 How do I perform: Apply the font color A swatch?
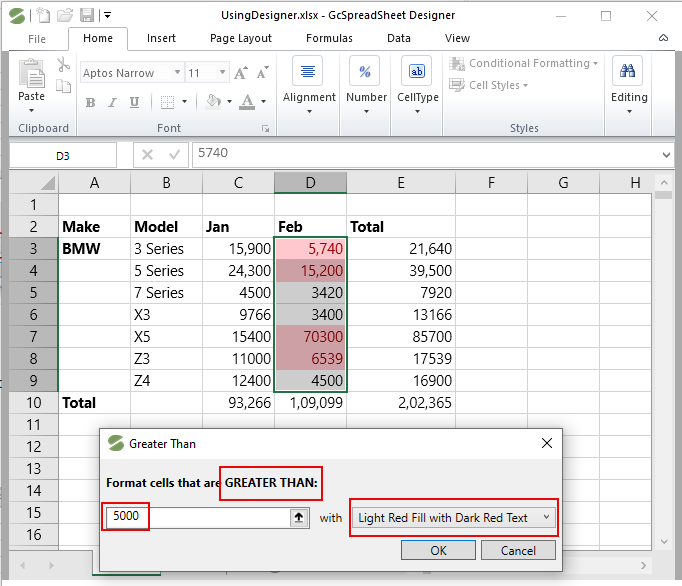pyautogui.click(x=247, y=102)
